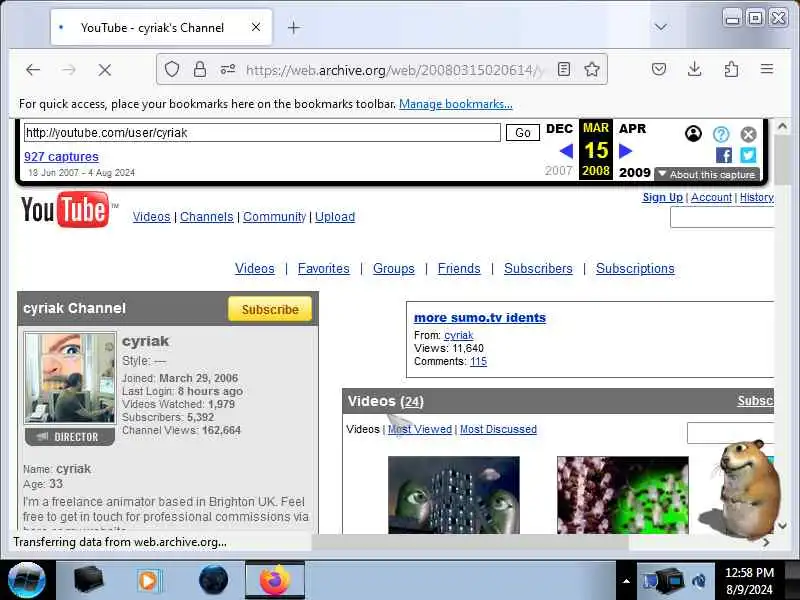Open the Community navigation link

tap(274, 217)
